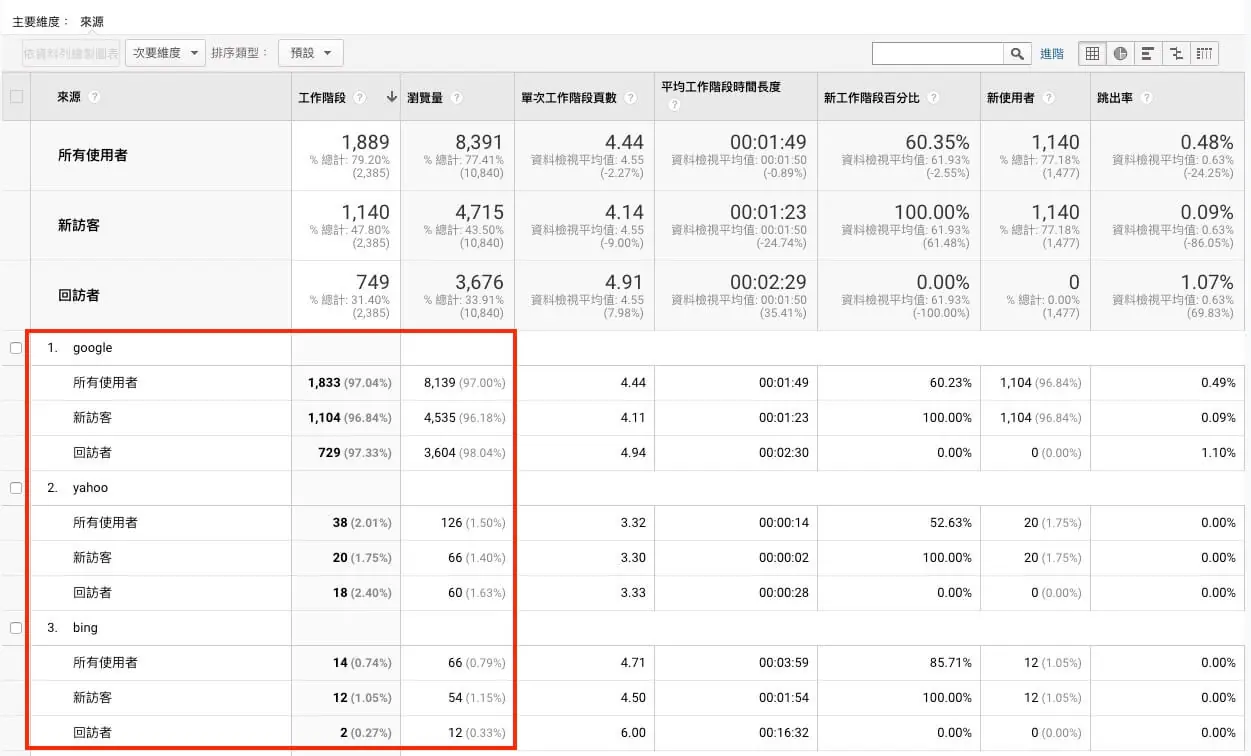
Task: Click the 8,391 total pageviews value
Action: pos(479,142)
